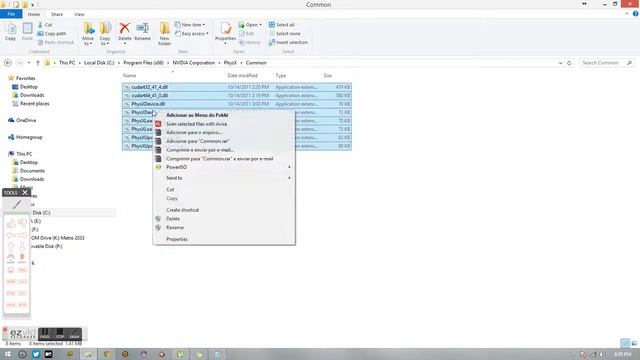Open the File ribbon tab

(11, 14)
